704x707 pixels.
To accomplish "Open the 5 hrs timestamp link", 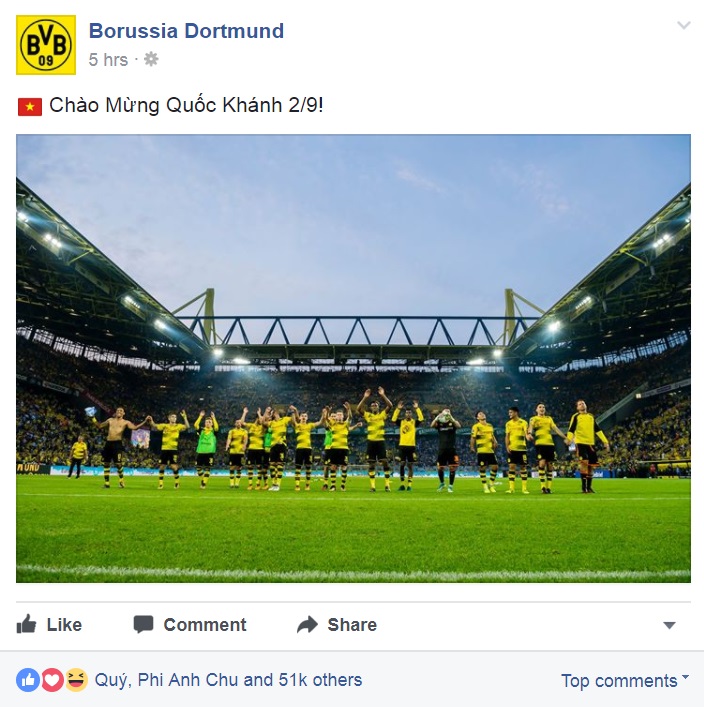I will (108, 60).
